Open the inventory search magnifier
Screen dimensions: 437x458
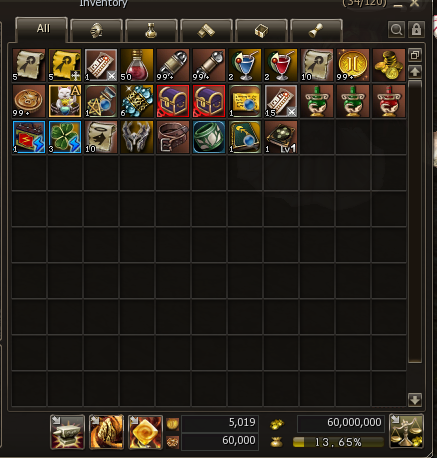pyautogui.click(x=397, y=30)
